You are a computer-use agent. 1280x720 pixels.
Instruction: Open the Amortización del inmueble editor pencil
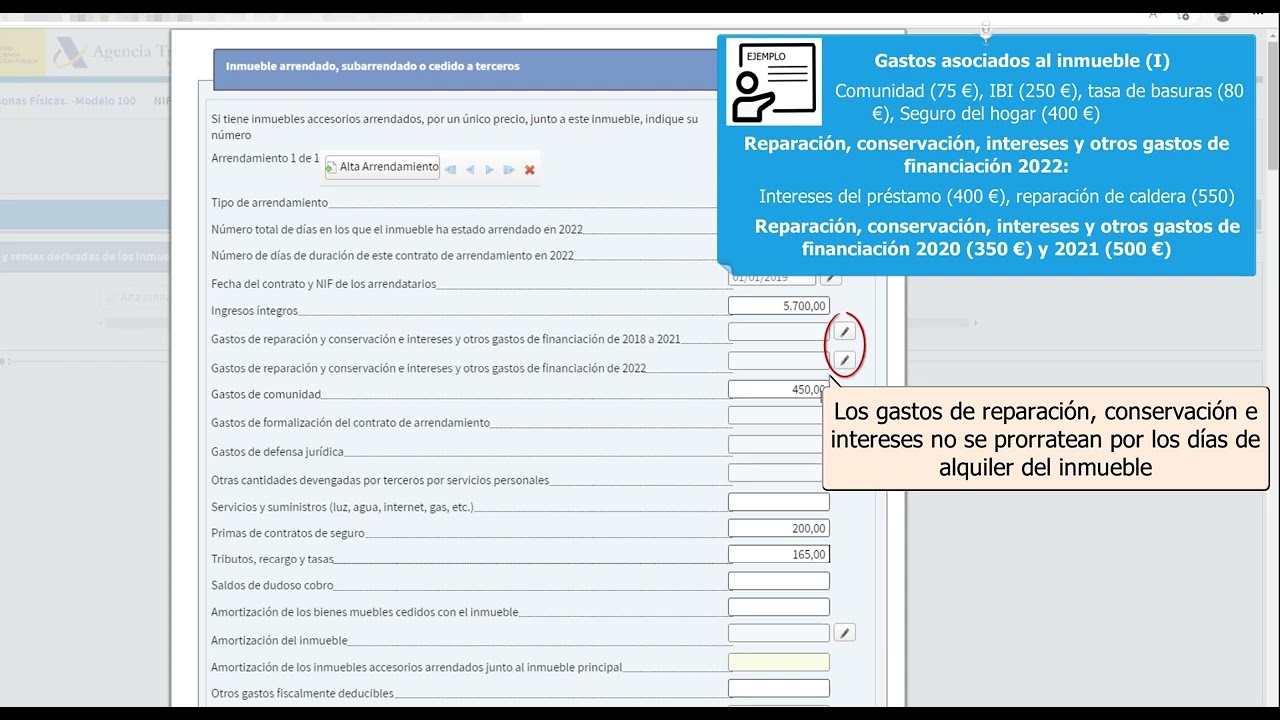point(844,632)
